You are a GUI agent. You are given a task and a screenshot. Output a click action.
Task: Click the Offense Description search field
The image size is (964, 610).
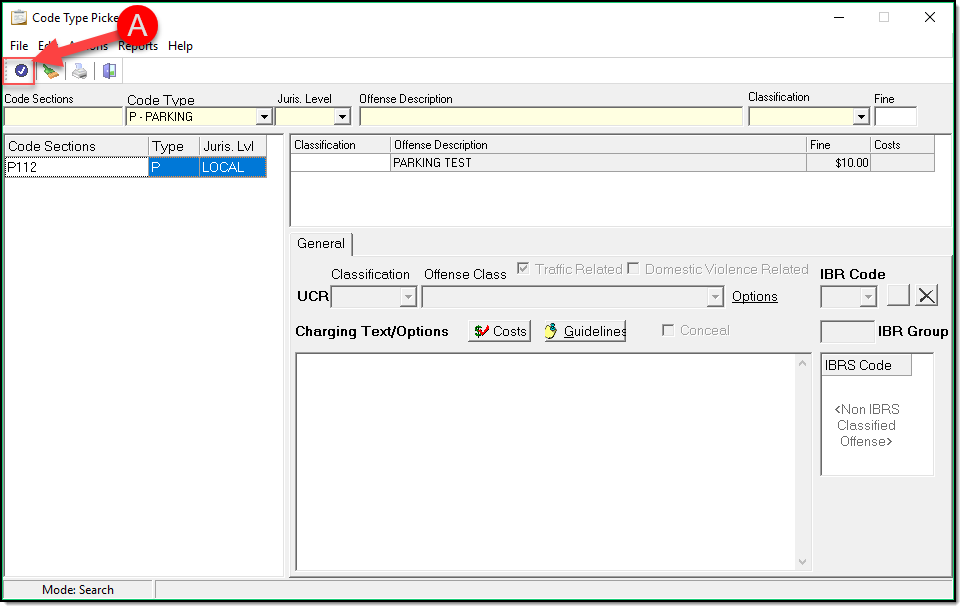coord(550,117)
